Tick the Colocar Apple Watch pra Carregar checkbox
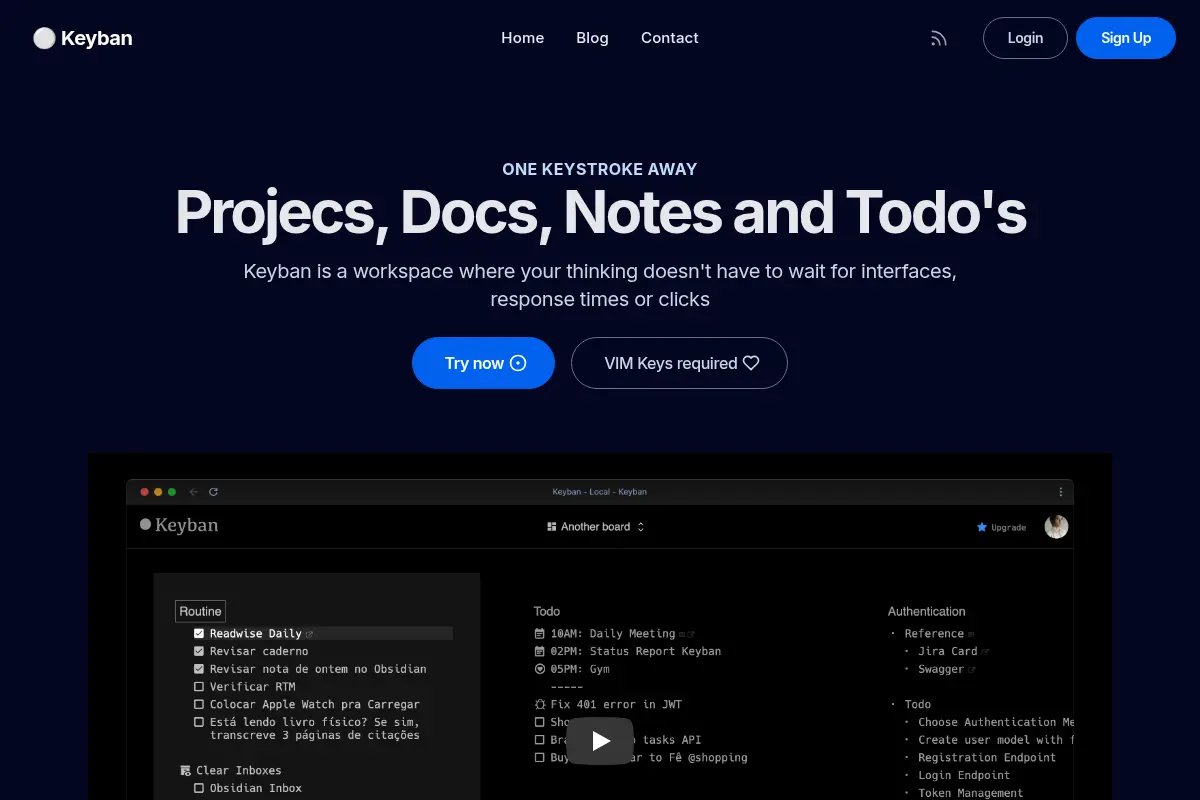Screen dimensions: 1200x800 pos(199,704)
